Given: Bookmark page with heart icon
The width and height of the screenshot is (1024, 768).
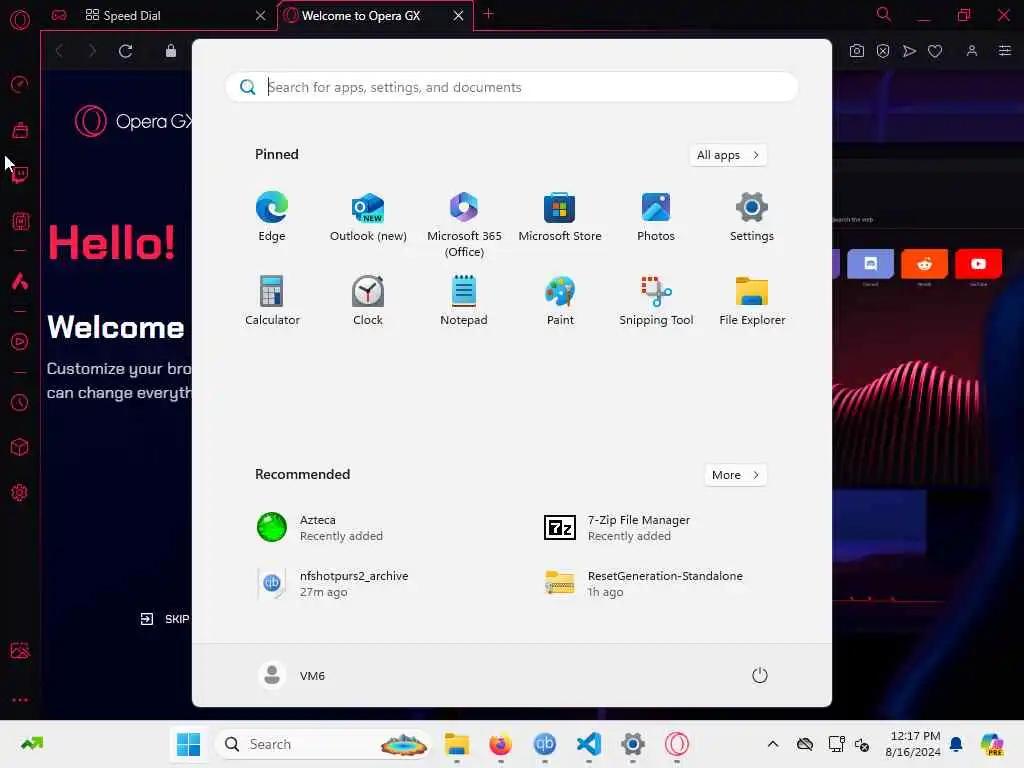Looking at the screenshot, I should (x=935, y=51).
